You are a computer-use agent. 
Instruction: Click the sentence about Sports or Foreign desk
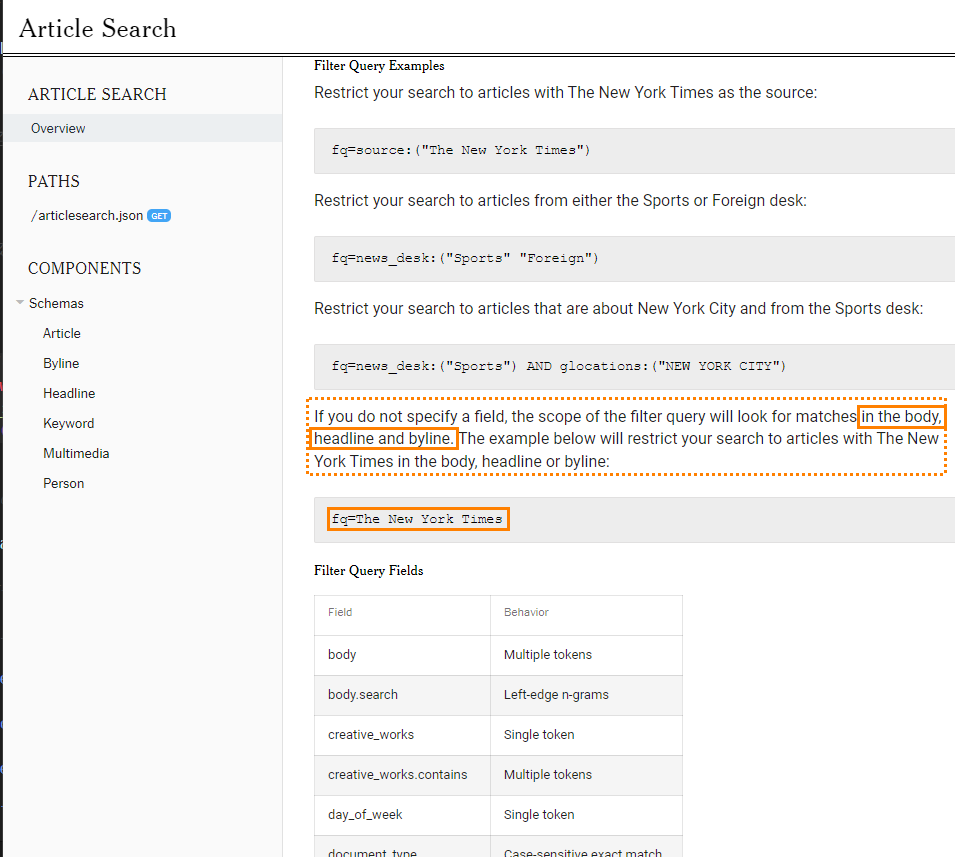[560, 201]
